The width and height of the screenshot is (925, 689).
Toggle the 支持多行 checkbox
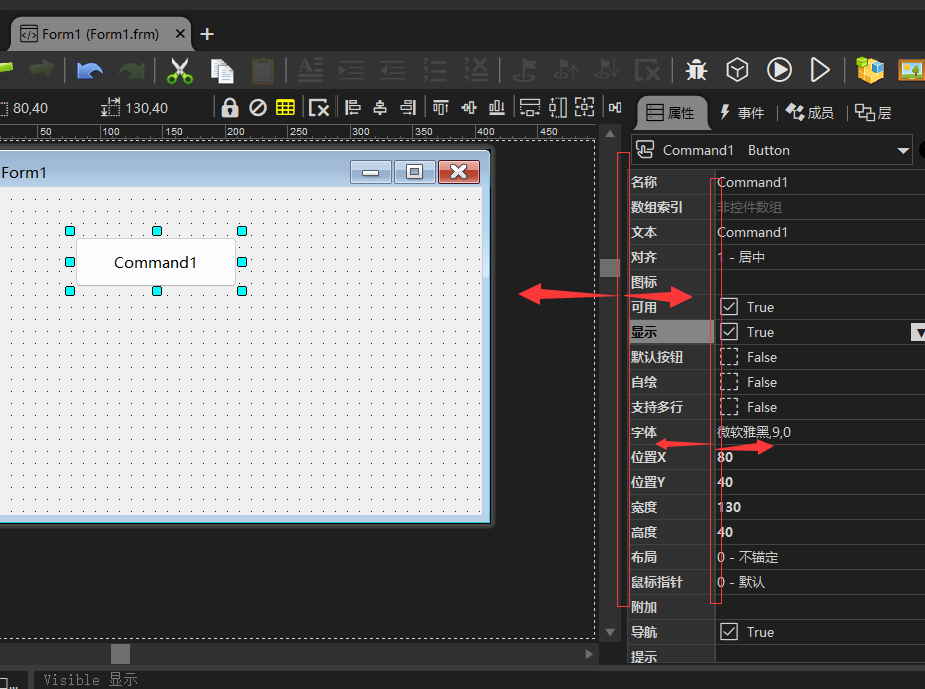pos(730,407)
